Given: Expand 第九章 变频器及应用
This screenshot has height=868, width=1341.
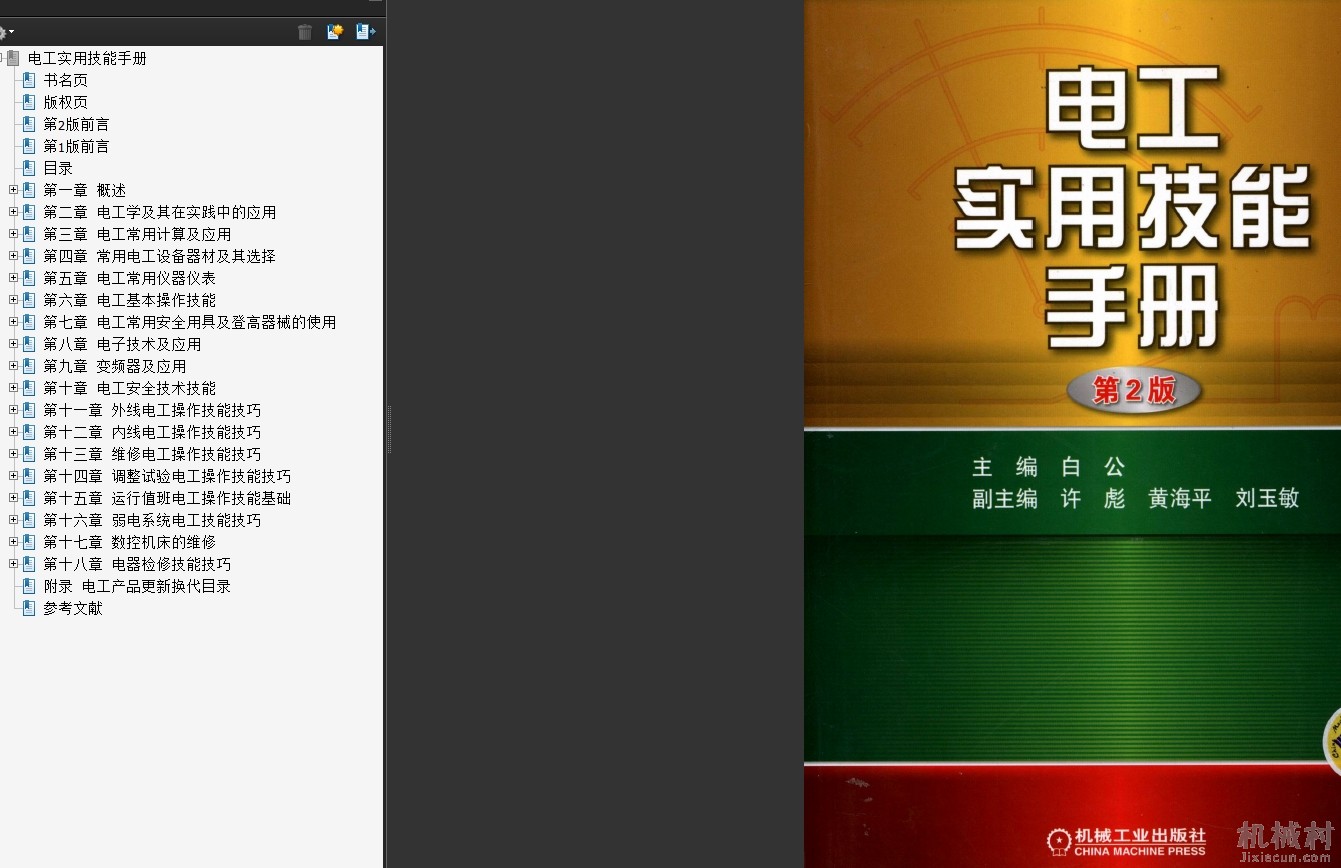Looking at the screenshot, I should [x=13, y=366].
